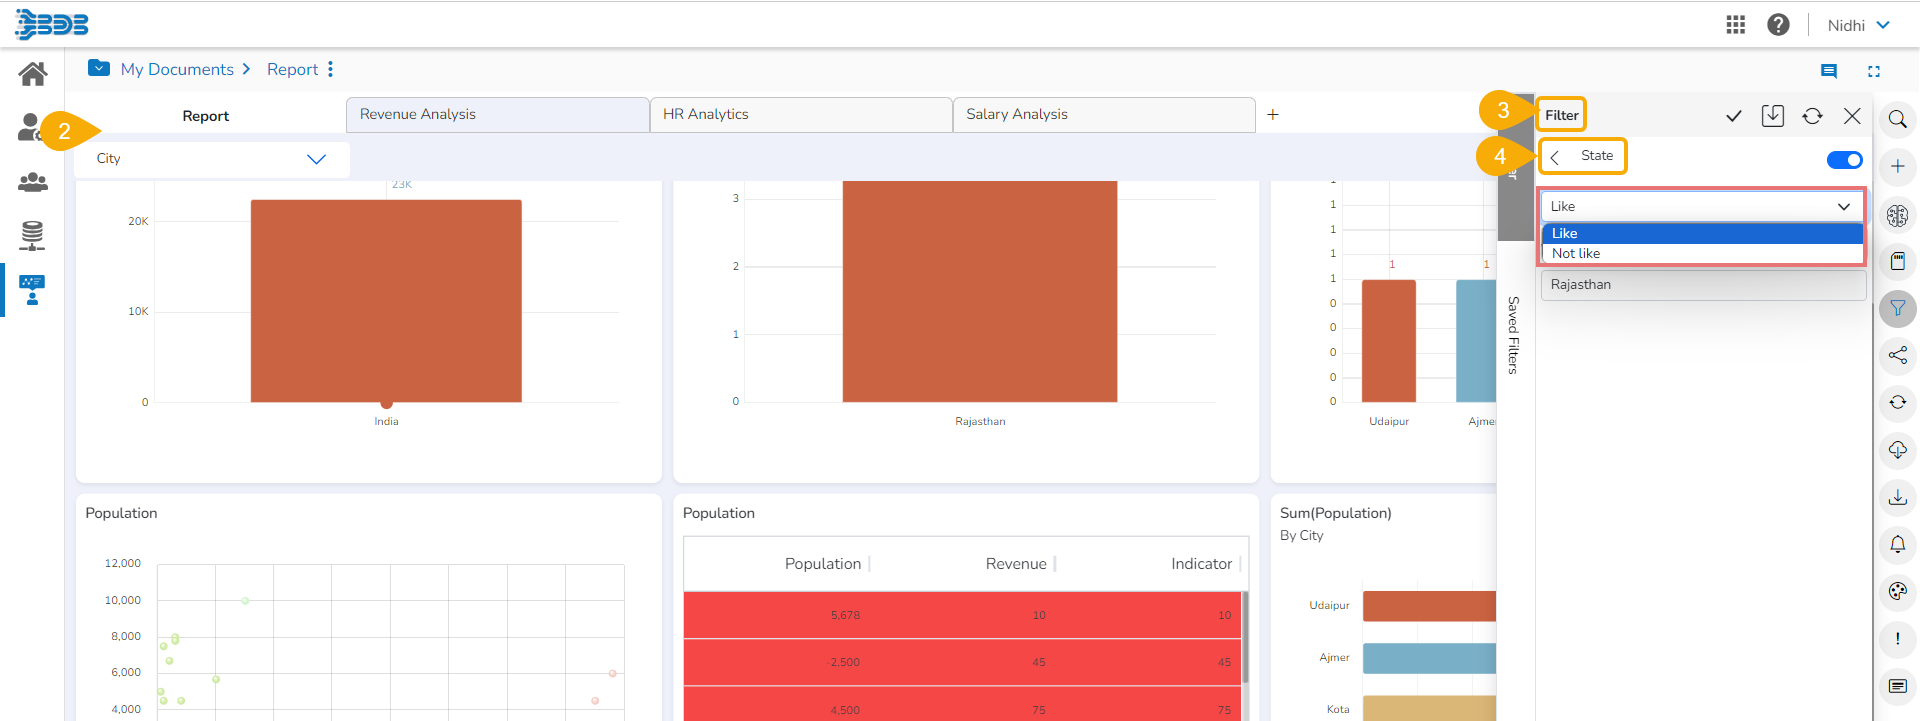This screenshot has width=1920, height=721.
Task: Open the notification bell icon
Action: pos(1897,545)
